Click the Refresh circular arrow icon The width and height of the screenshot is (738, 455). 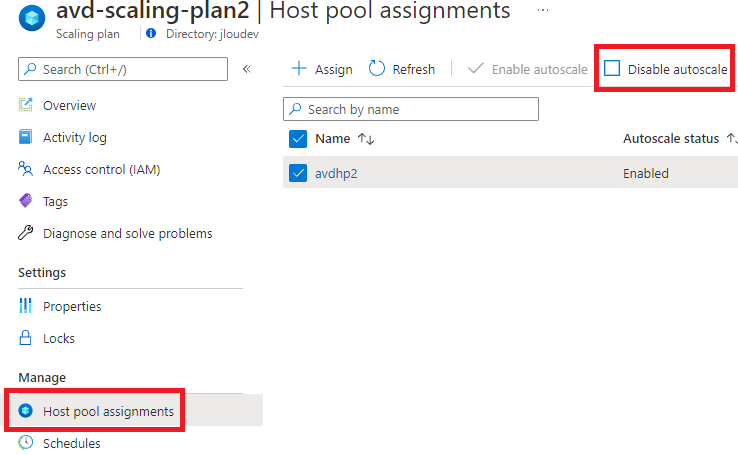click(377, 69)
